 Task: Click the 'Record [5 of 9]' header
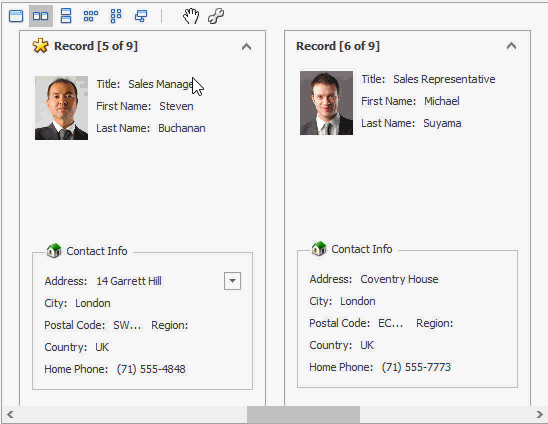click(96, 46)
